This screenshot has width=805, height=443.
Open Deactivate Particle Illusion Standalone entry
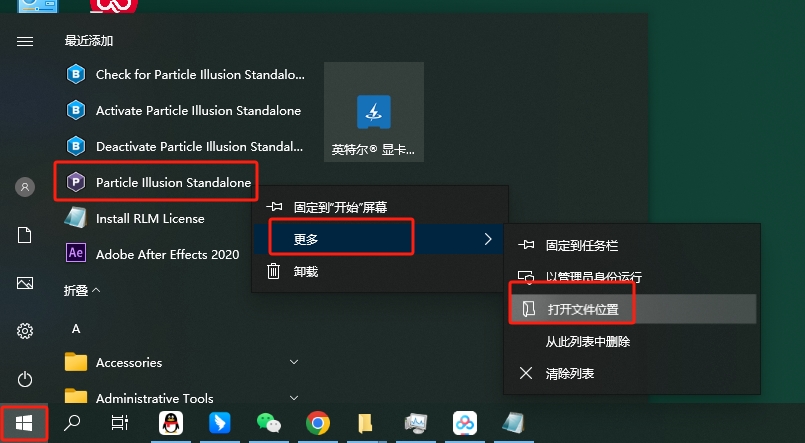[185, 146]
